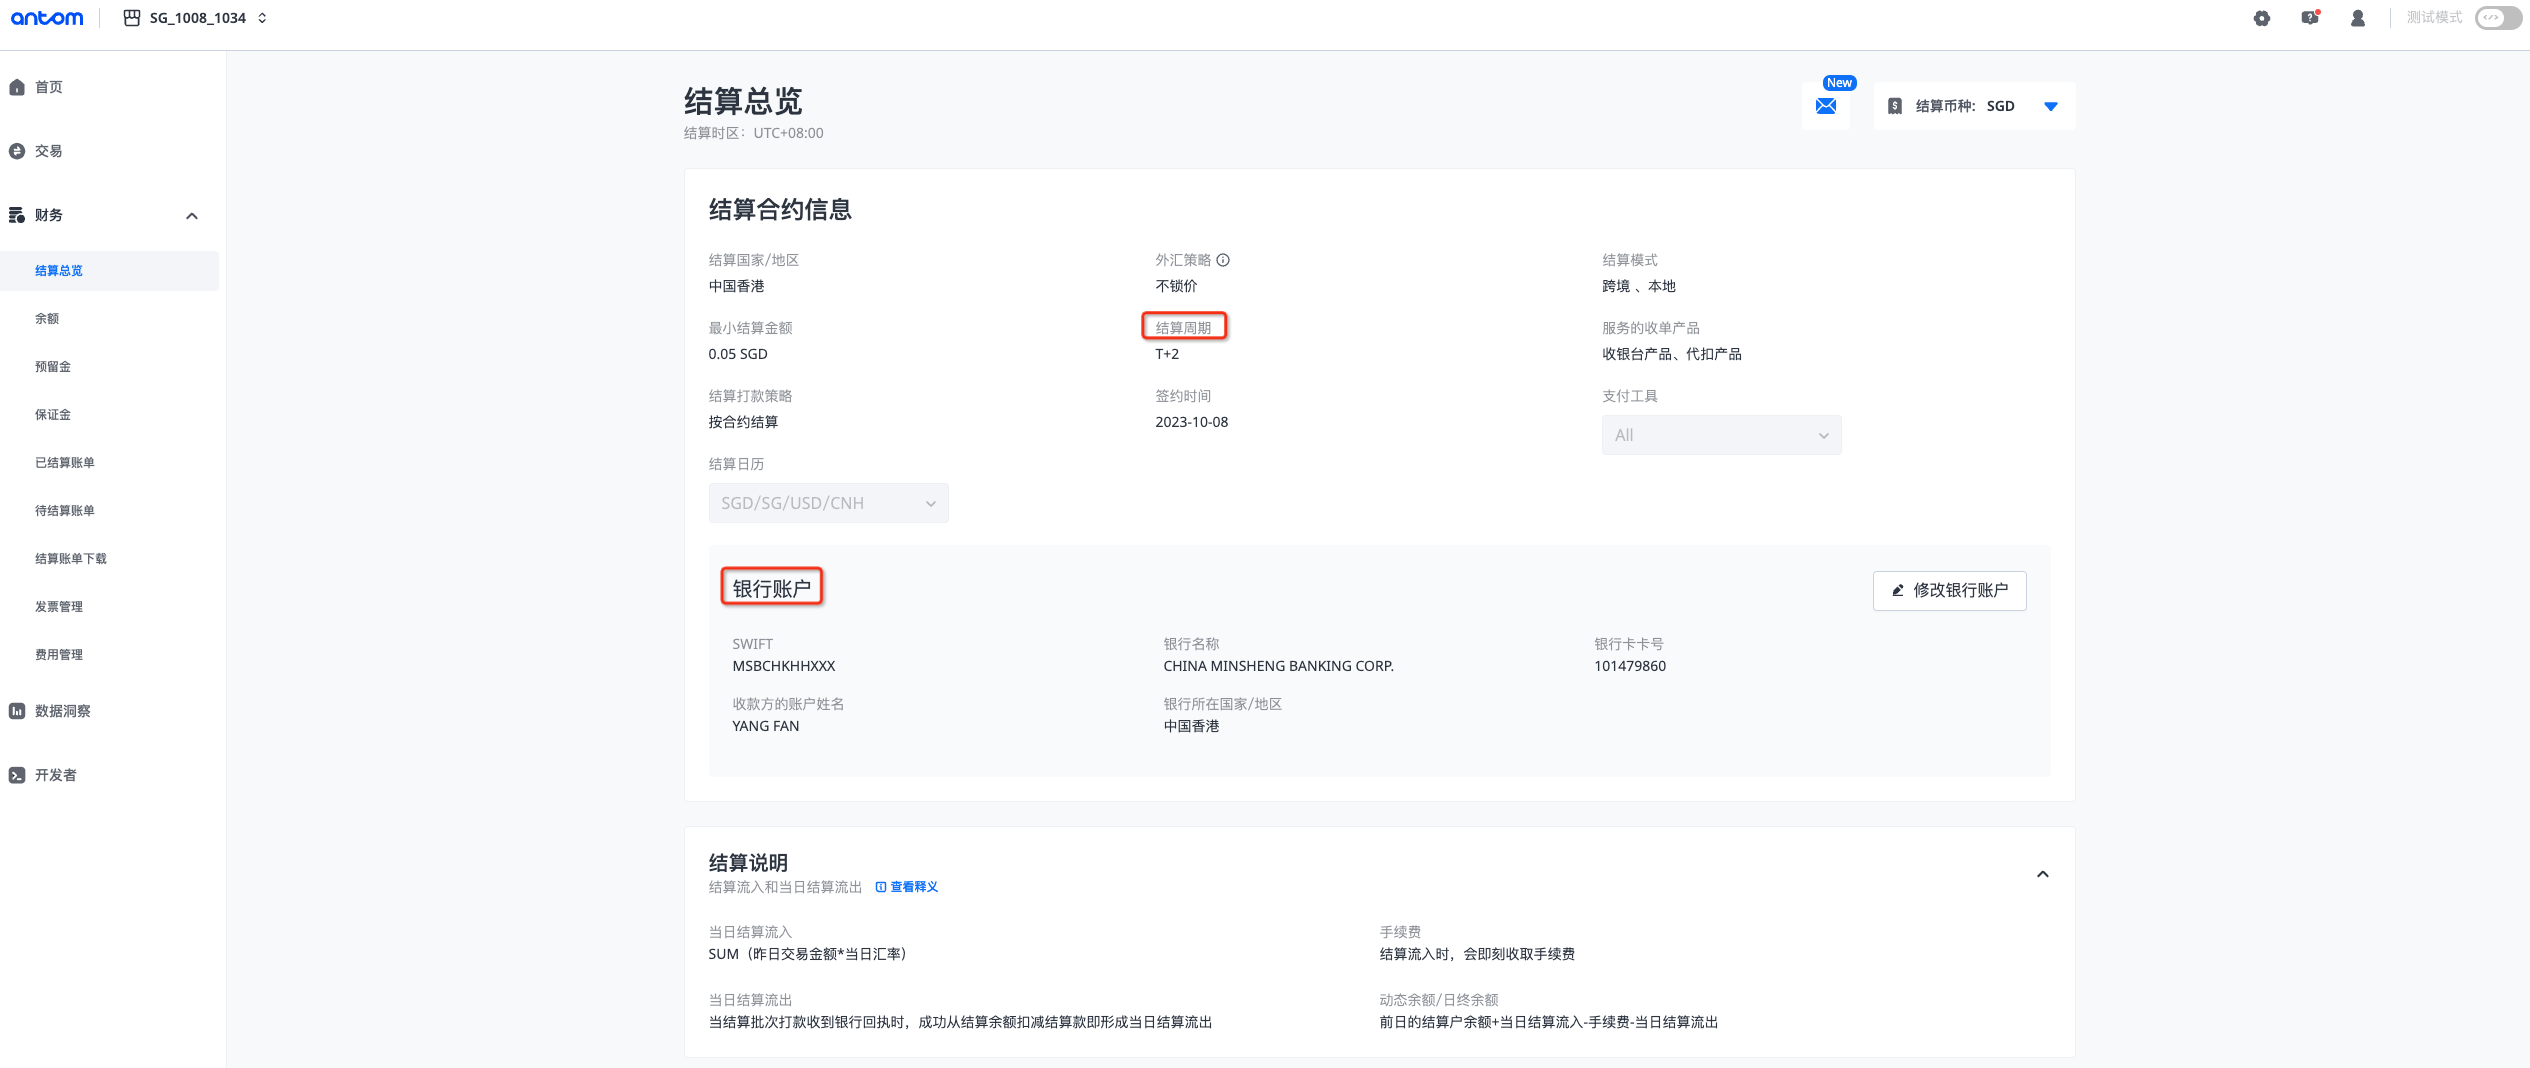2530x1068 pixels.
Task: Open the help chat icon with red dot
Action: coord(2309,18)
